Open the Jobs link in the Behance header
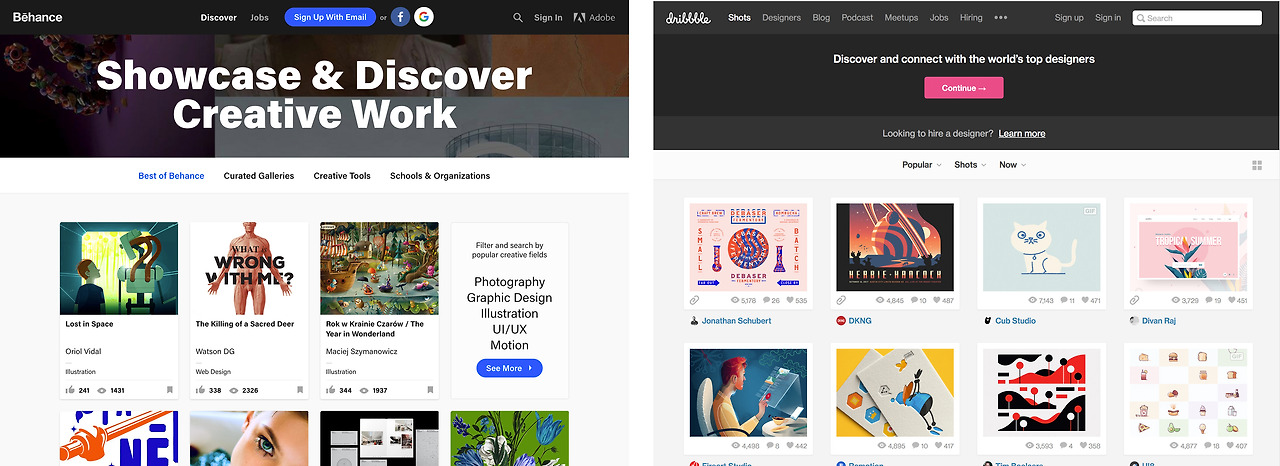This screenshot has width=1280, height=466. pos(259,17)
